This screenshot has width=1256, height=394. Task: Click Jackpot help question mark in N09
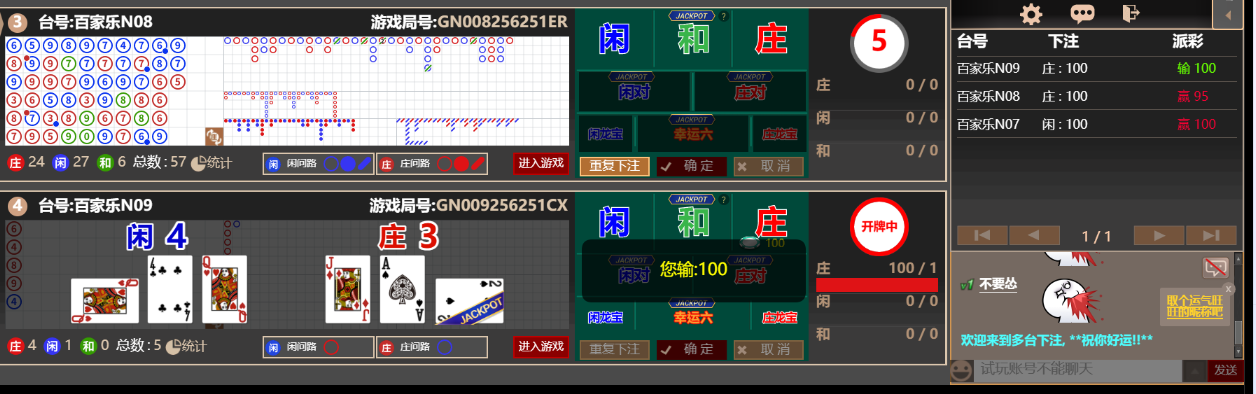pos(724,199)
